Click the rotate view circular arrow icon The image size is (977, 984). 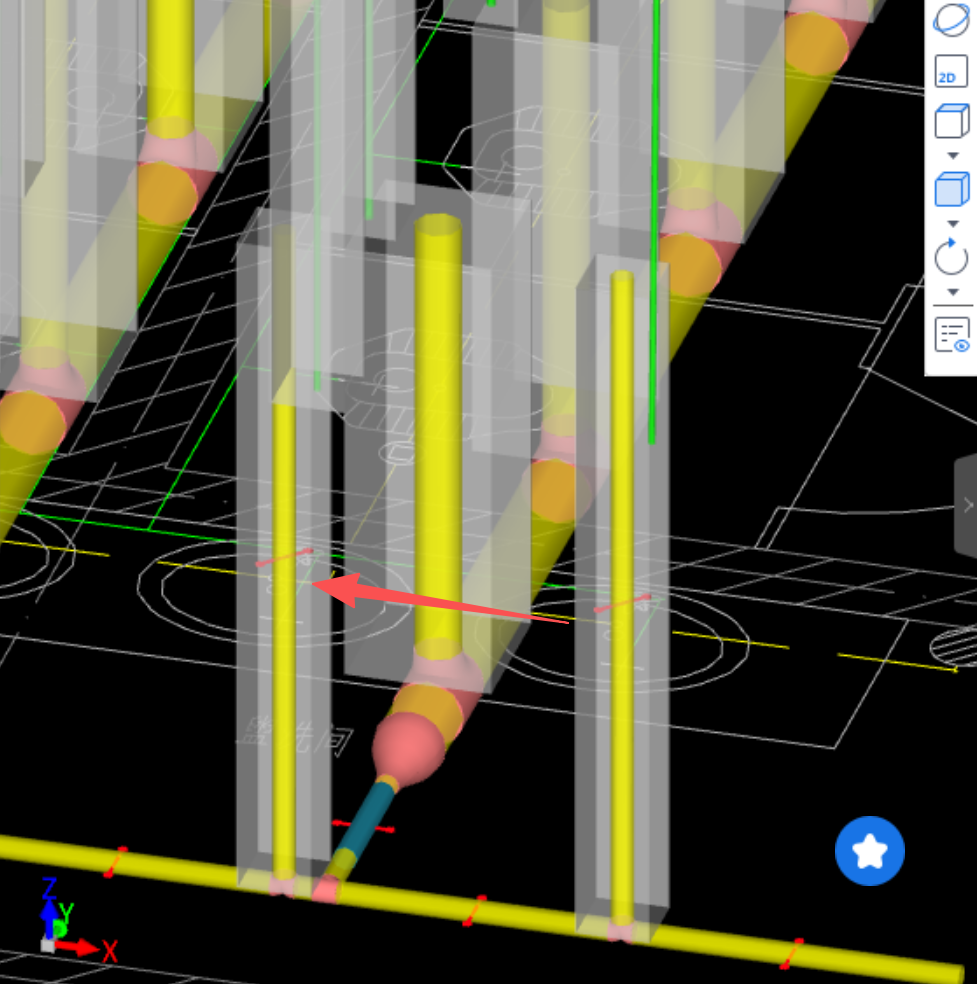(x=951, y=257)
